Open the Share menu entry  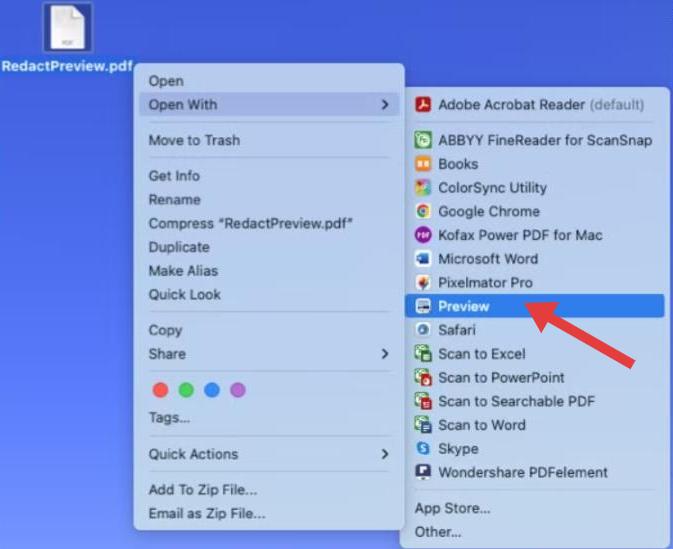point(269,354)
